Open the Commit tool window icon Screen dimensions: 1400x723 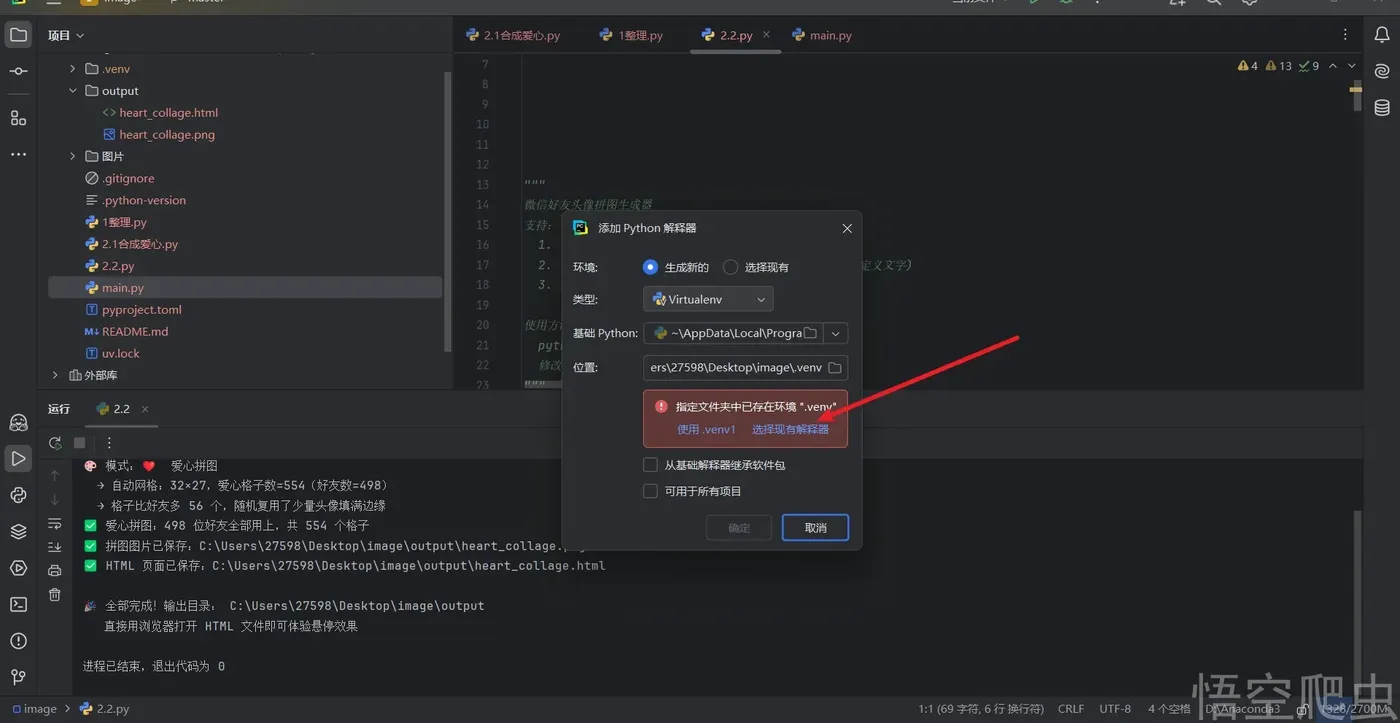click(x=18, y=71)
